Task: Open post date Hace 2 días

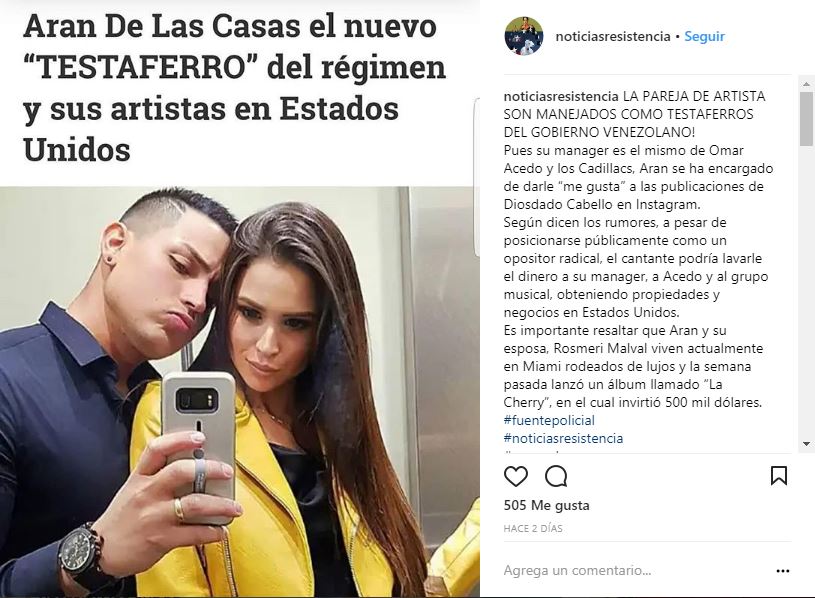Action: [533, 528]
